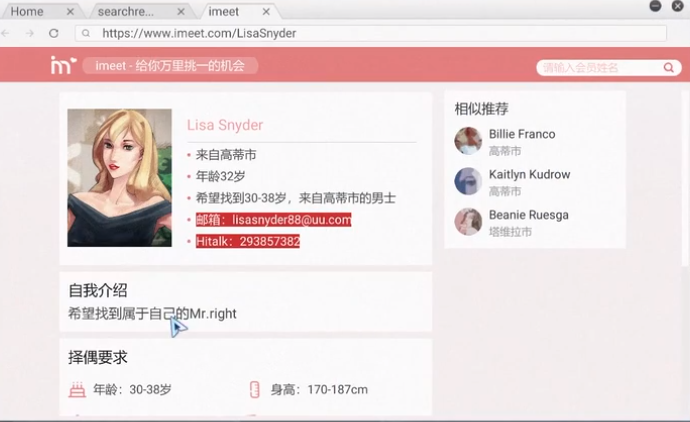
Task: Open Lisa Snyder's profile photo
Action: pos(119,178)
